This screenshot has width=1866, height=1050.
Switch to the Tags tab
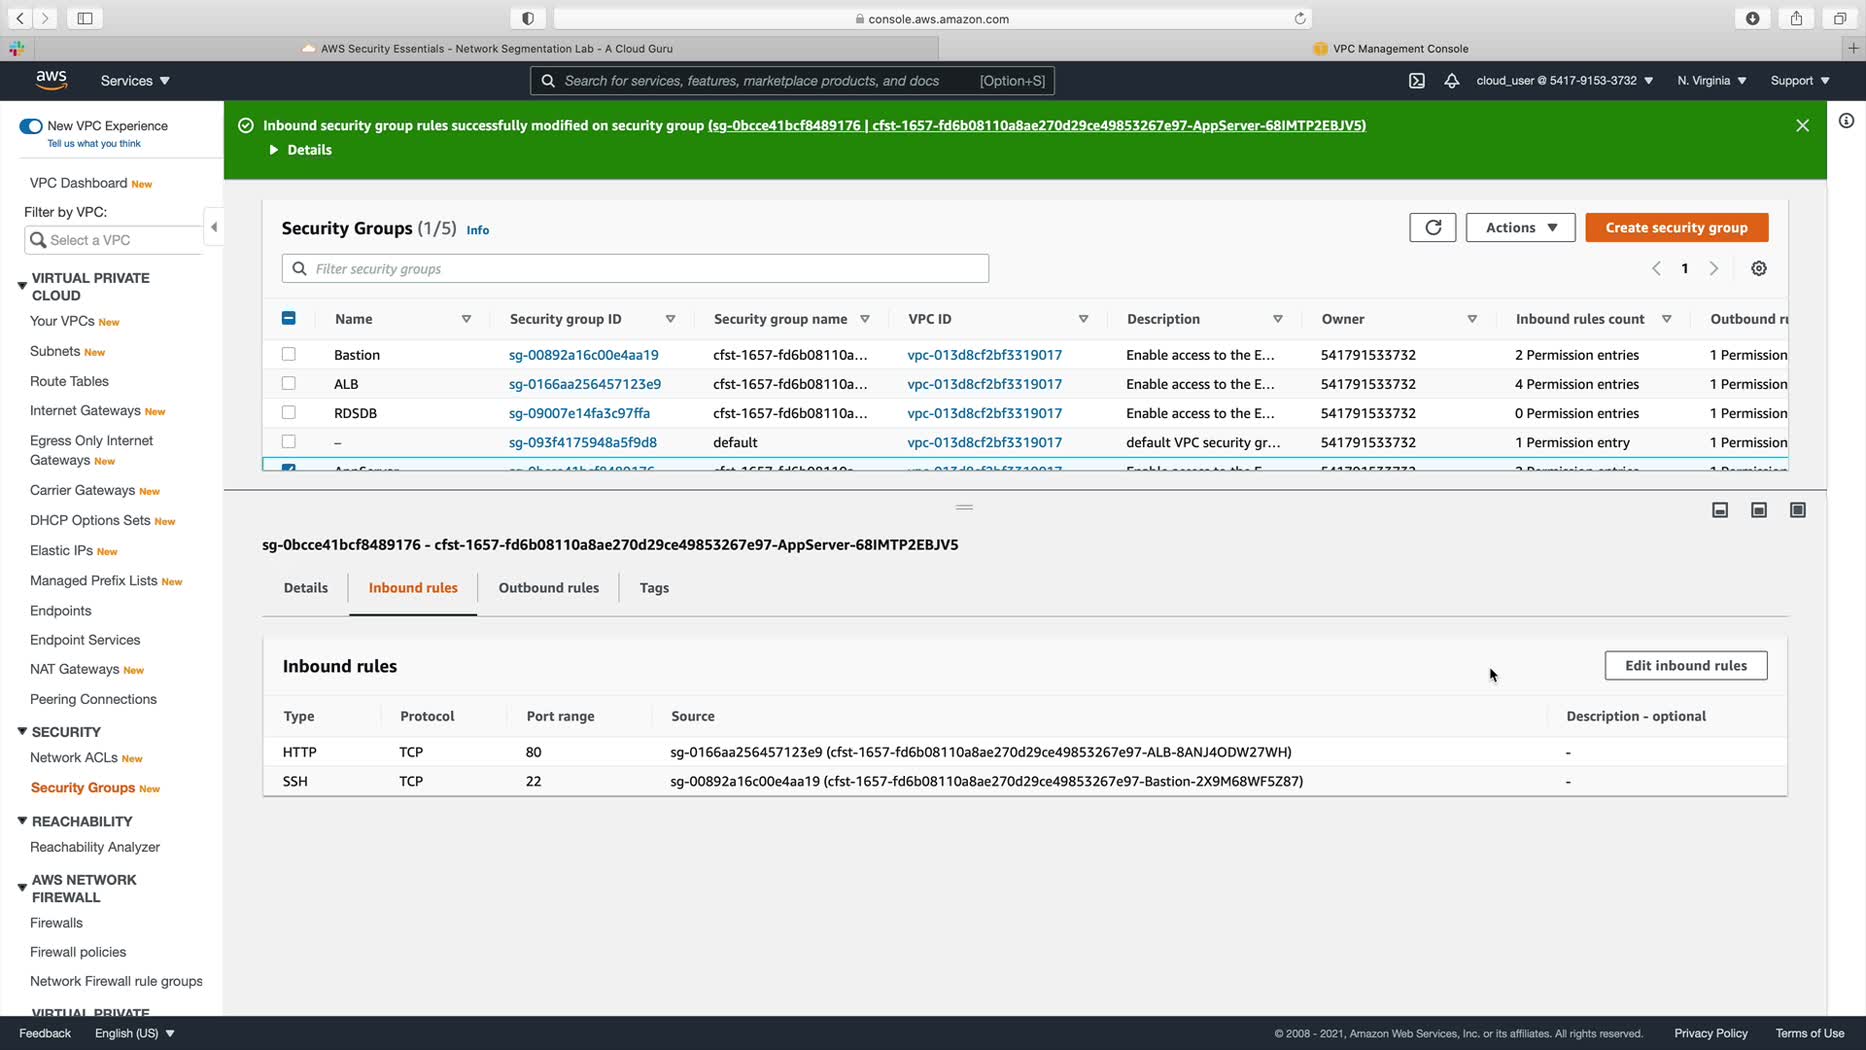[654, 588]
